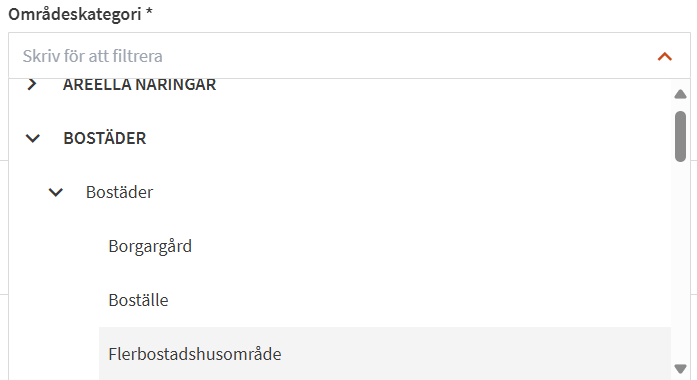The height and width of the screenshot is (380, 697).
Task: Click the 'Skriv för att filtrera' filter field
Action: coord(338,56)
